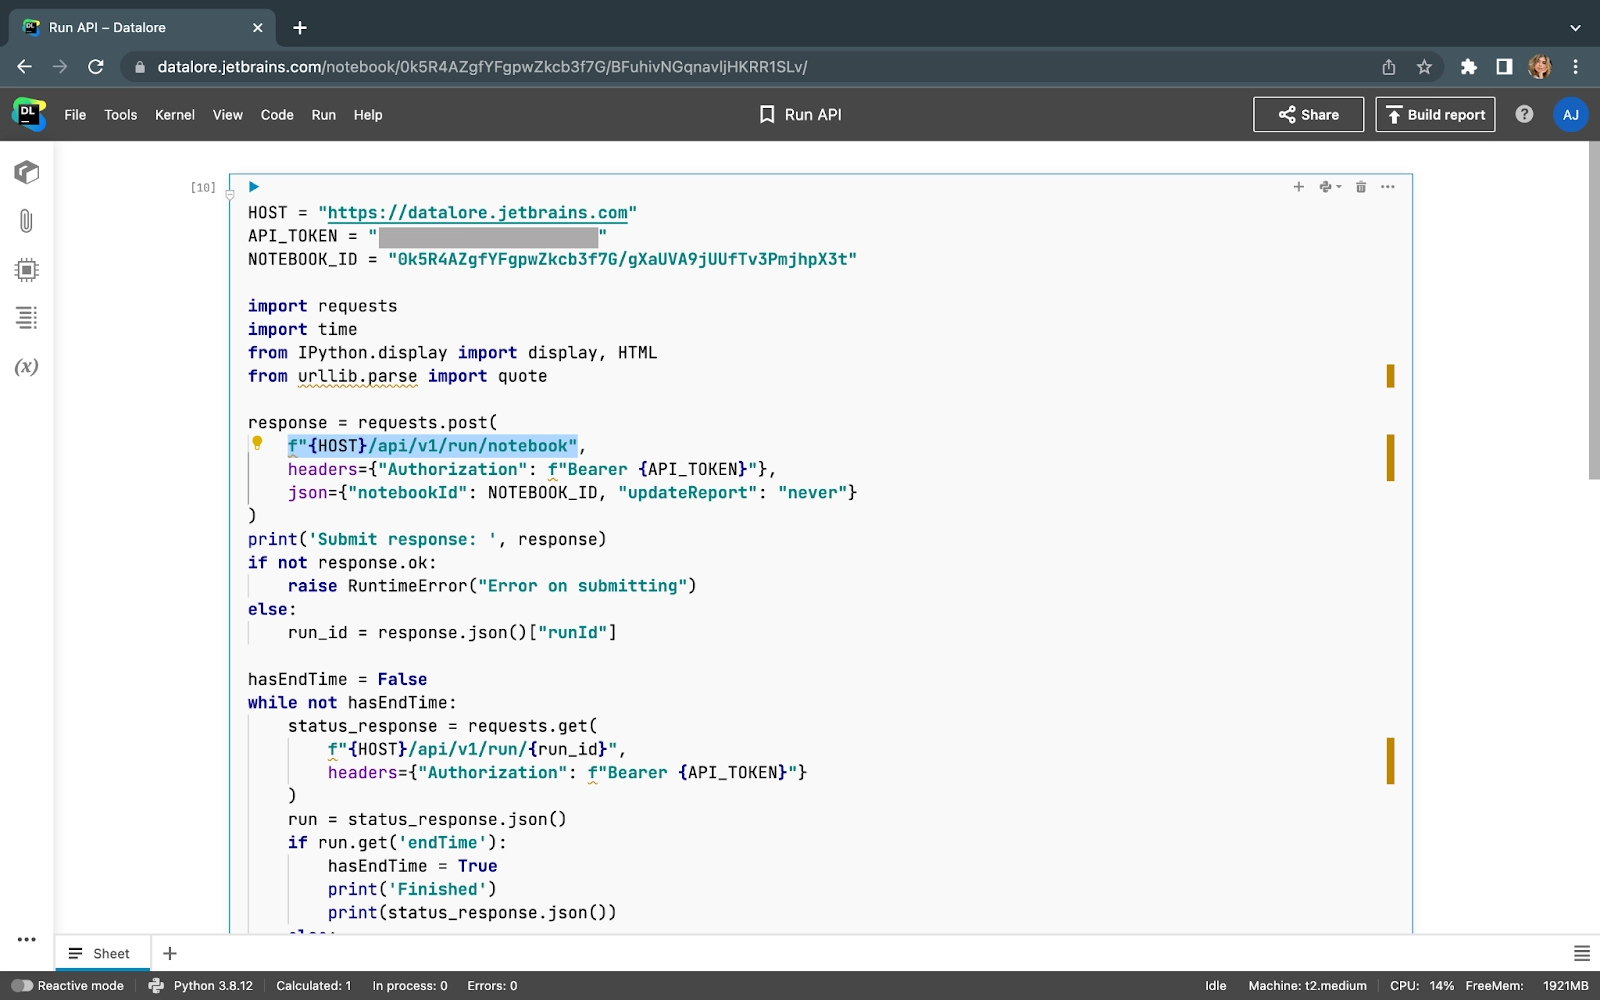Open Chrome three-dot menu
Viewport: 1600px width, 1000px height.
click(1575, 67)
